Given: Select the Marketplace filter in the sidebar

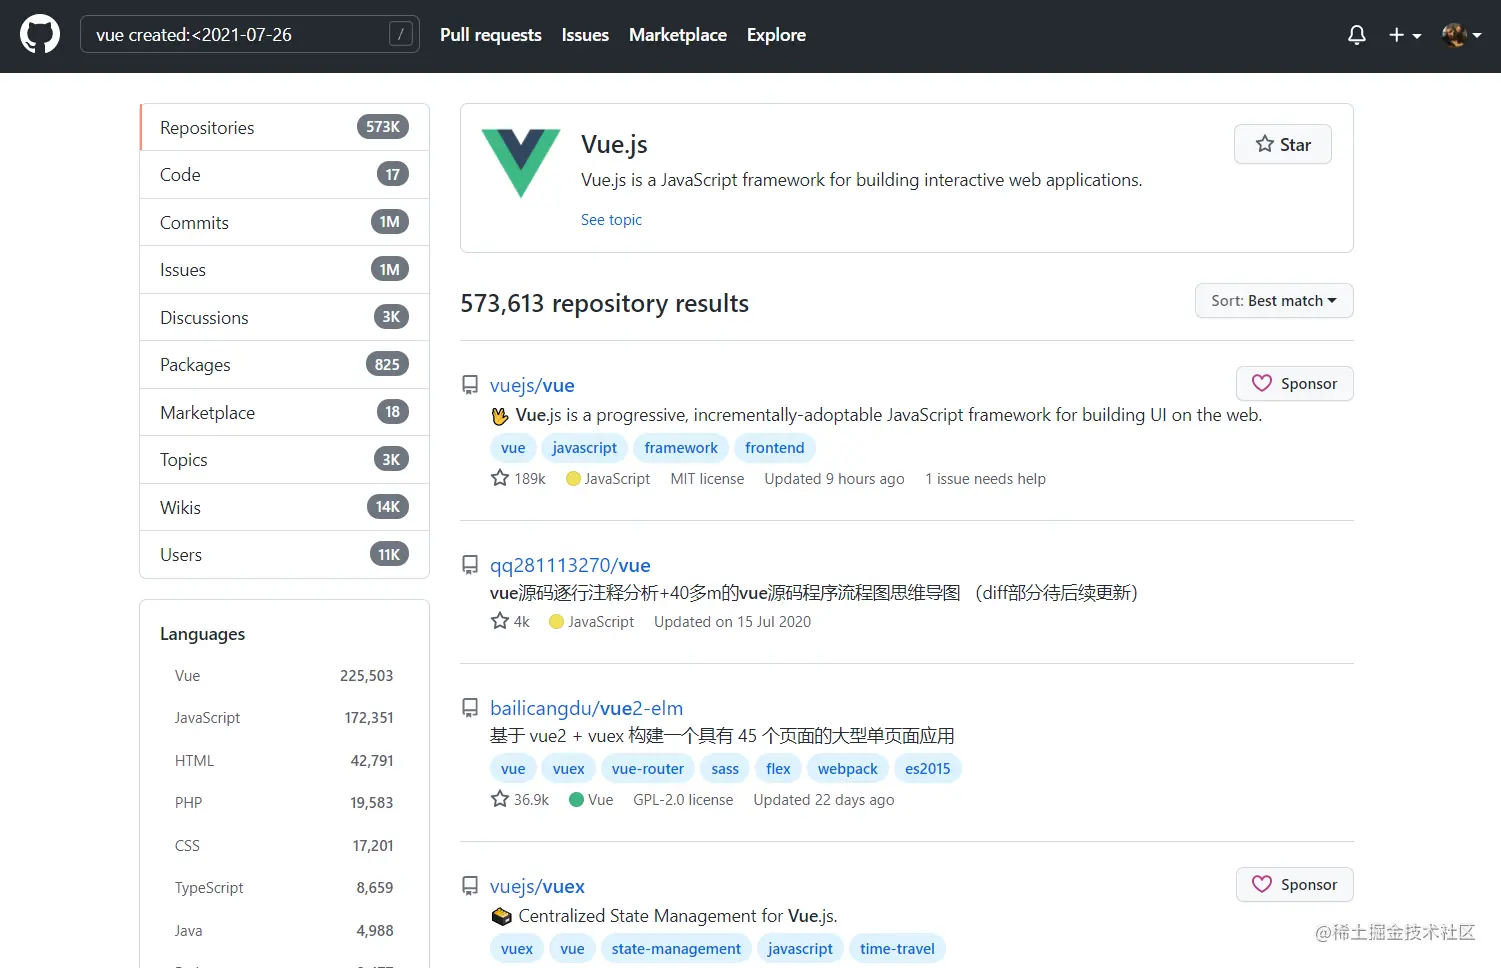Looking at the screenshot, I should pyautogui.click(x=285, y=412).
